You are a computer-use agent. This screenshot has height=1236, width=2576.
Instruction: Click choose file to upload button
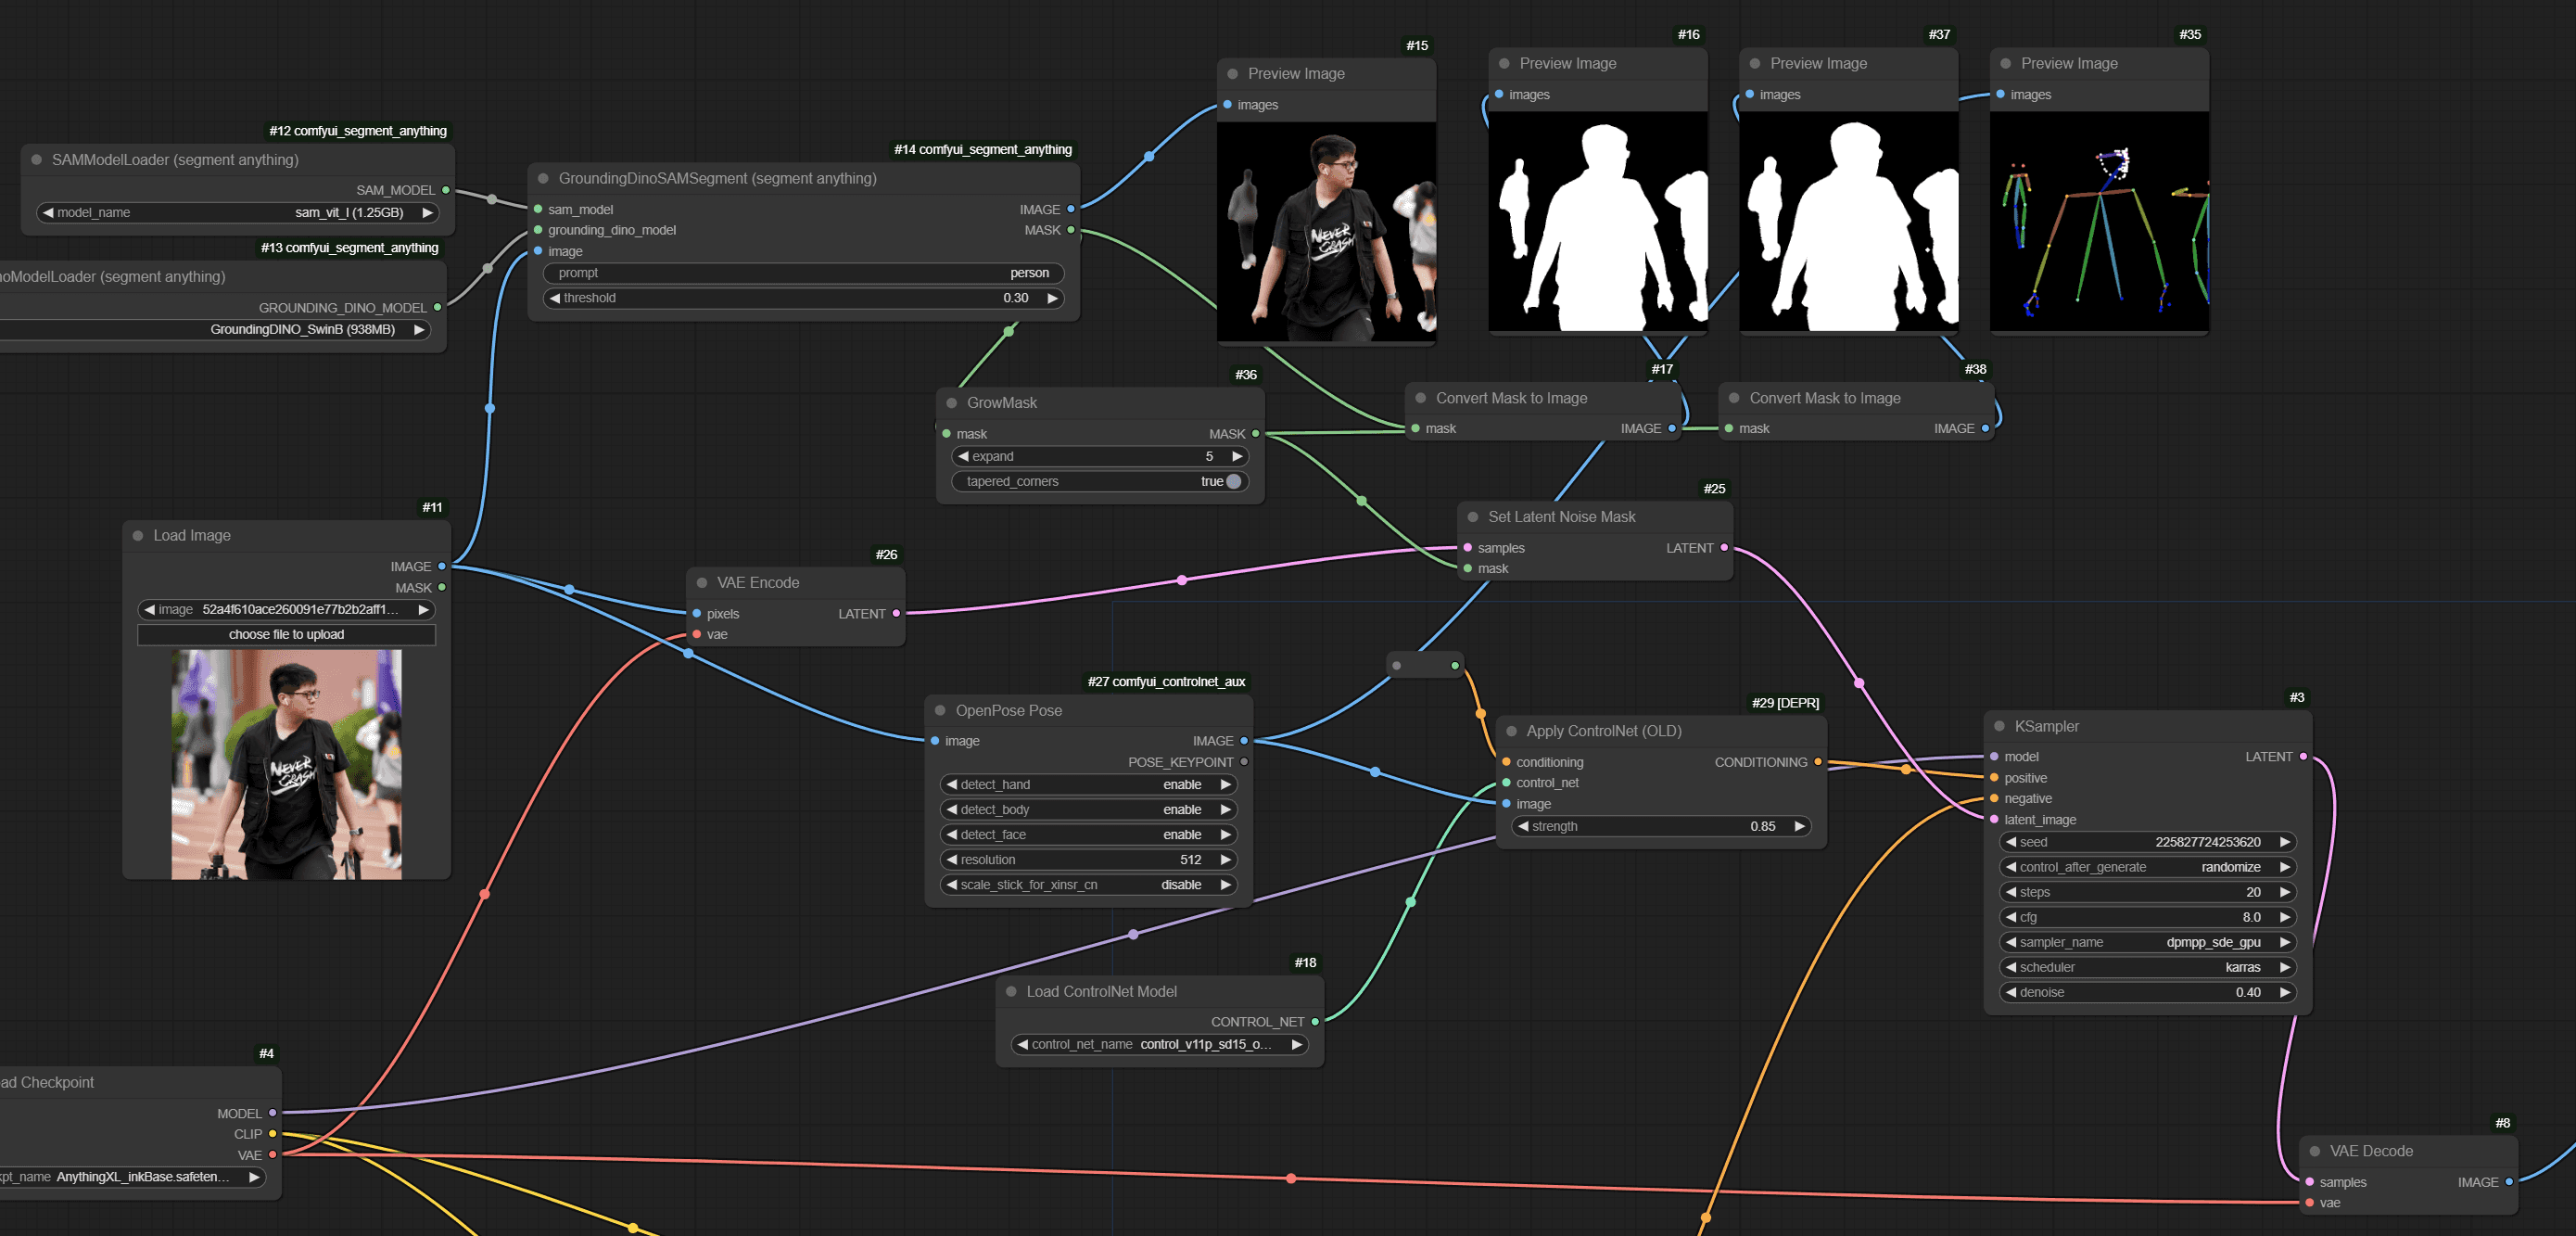coord(286,634)
